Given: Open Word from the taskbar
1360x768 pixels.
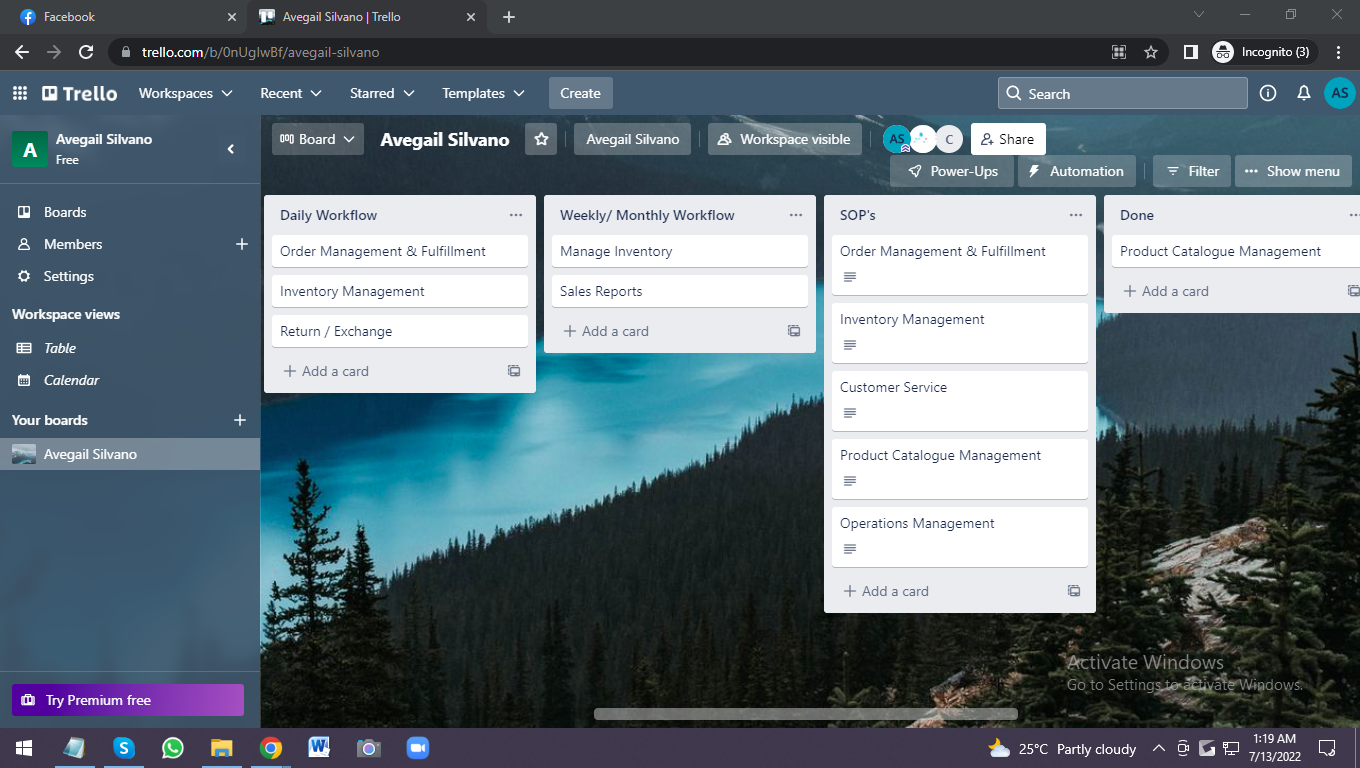Looking at the screenshot, I should pyautogui.click(x=319, y=748).
